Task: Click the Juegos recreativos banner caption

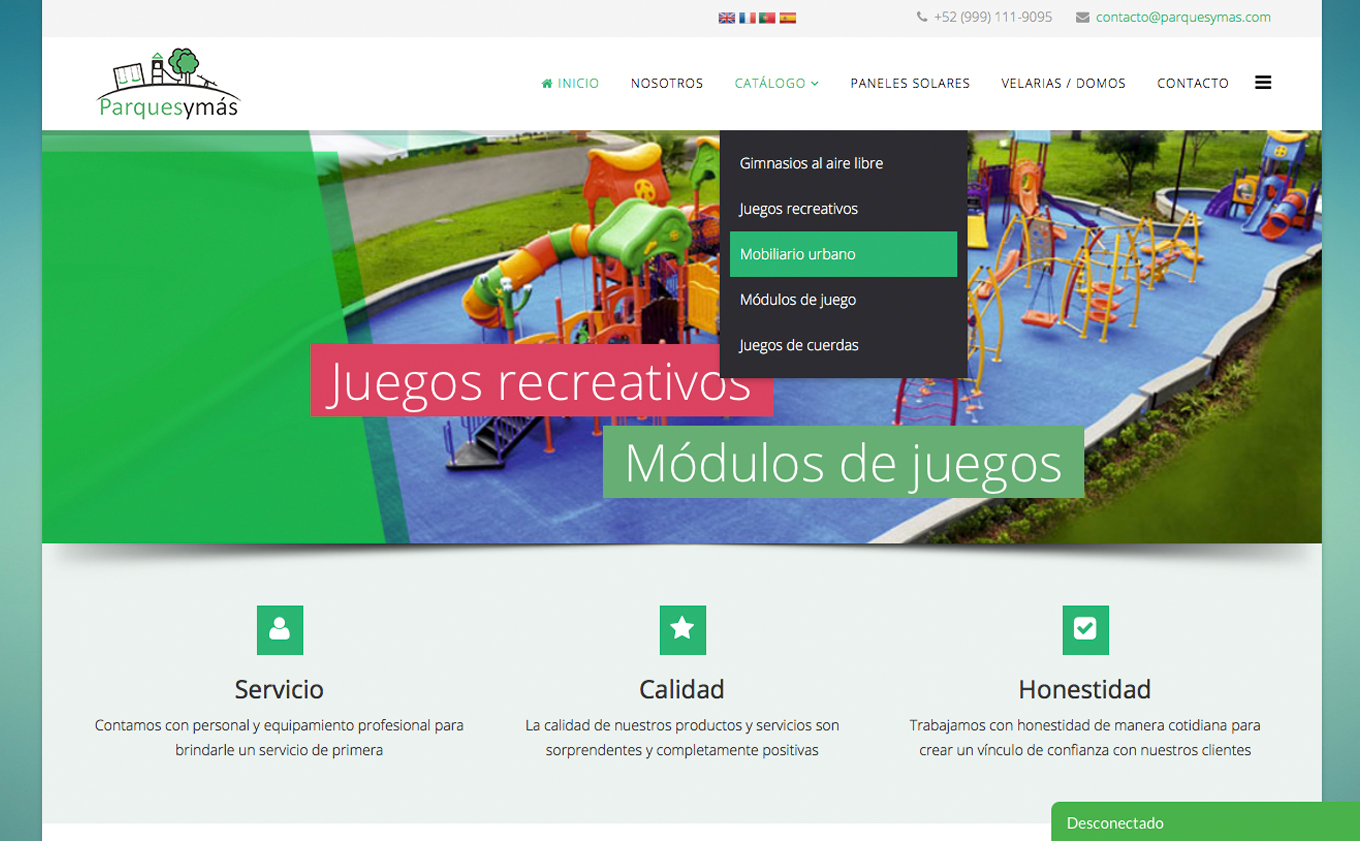Action: [x=541, y=380]
